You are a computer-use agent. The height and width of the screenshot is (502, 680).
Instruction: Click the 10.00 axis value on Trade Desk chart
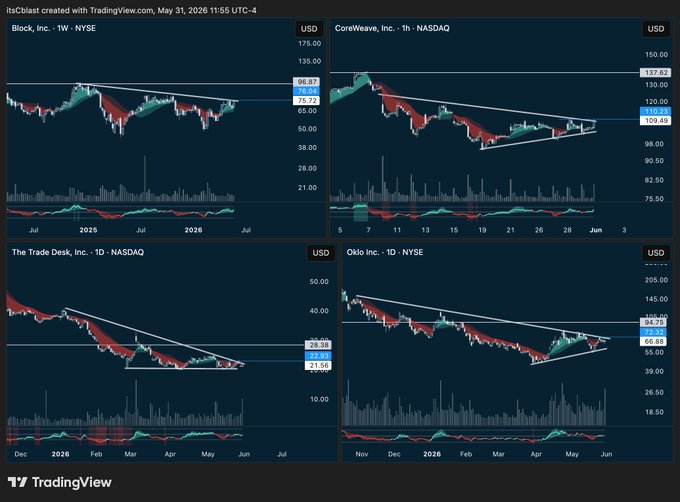[319, 399]
